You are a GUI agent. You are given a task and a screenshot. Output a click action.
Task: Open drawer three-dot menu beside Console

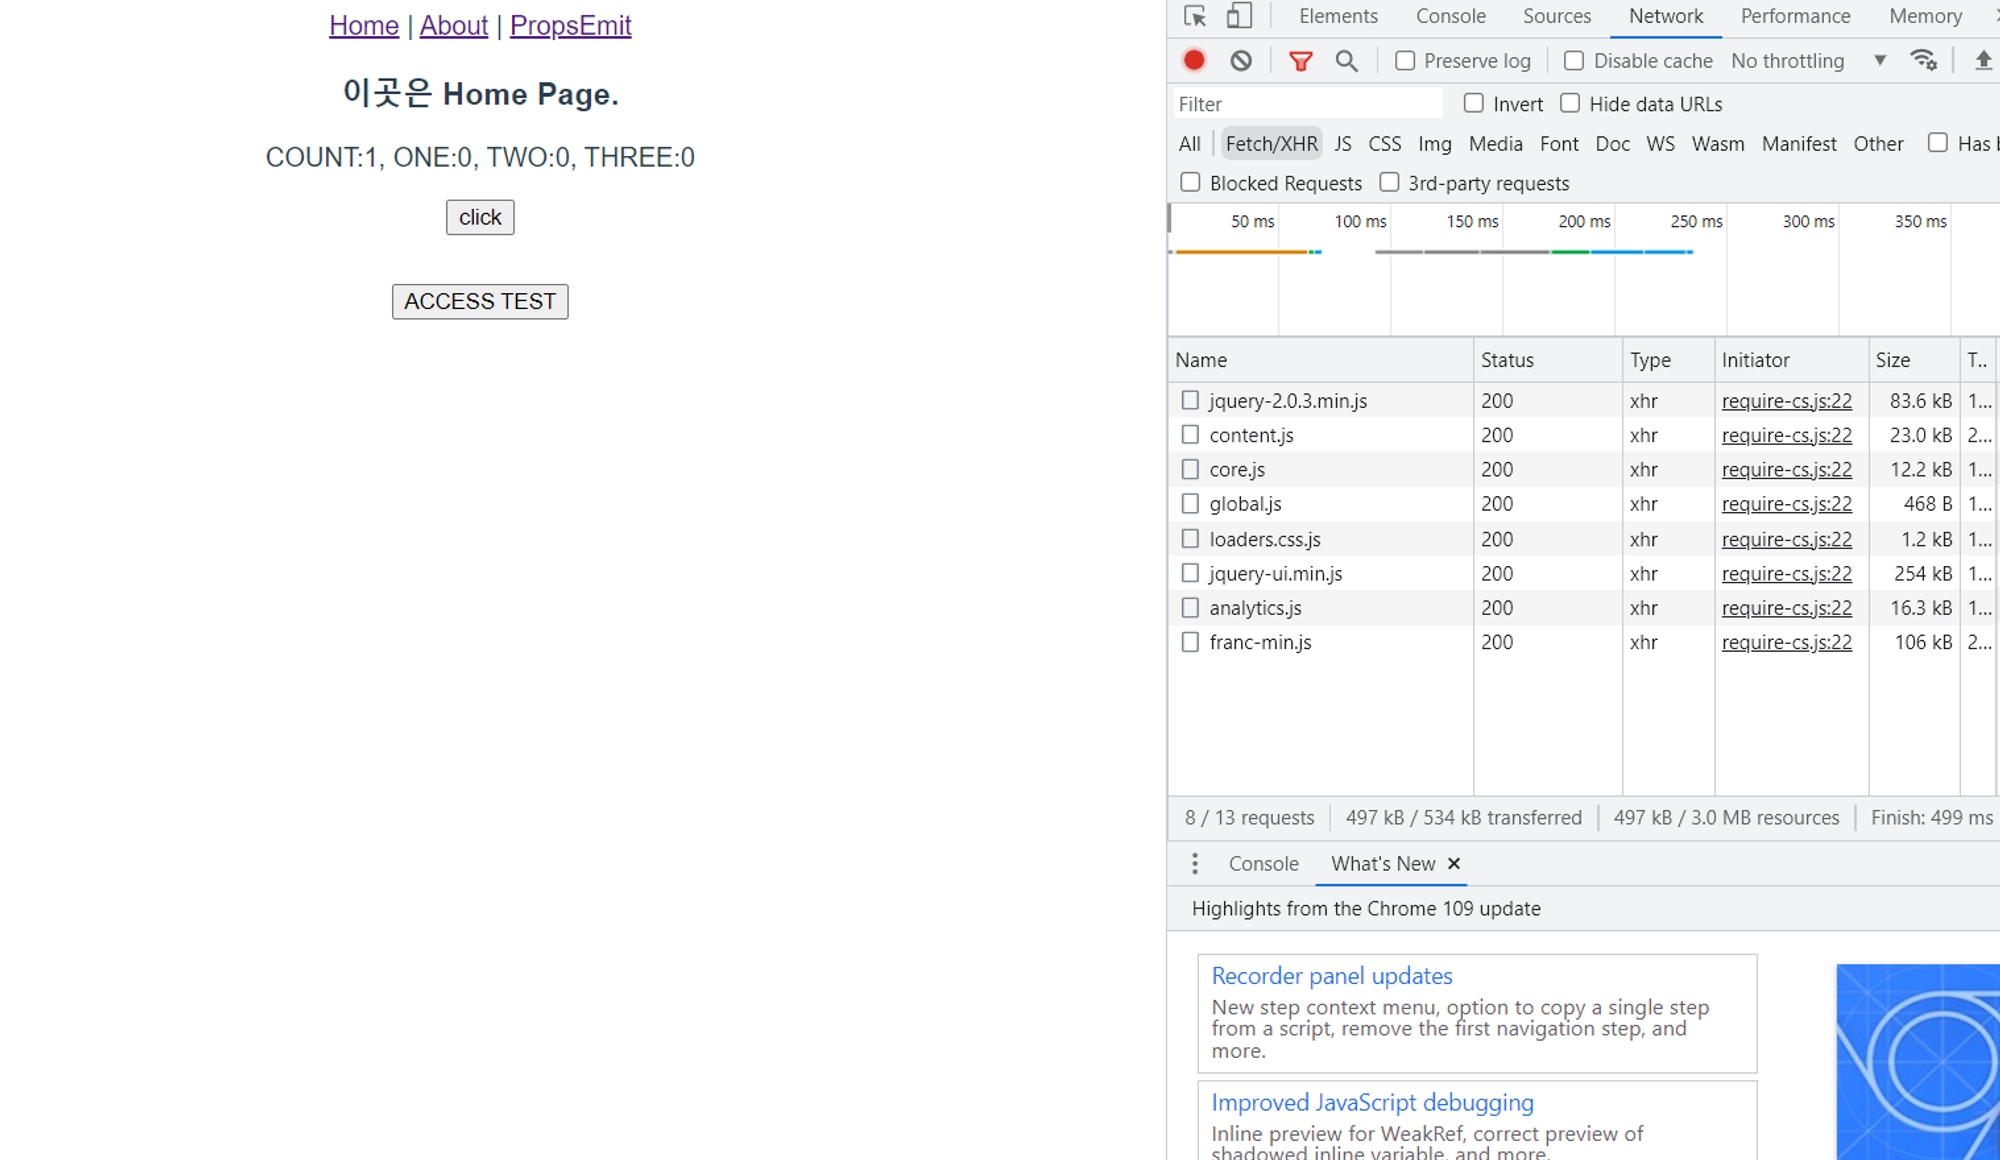pos(1195,864)
